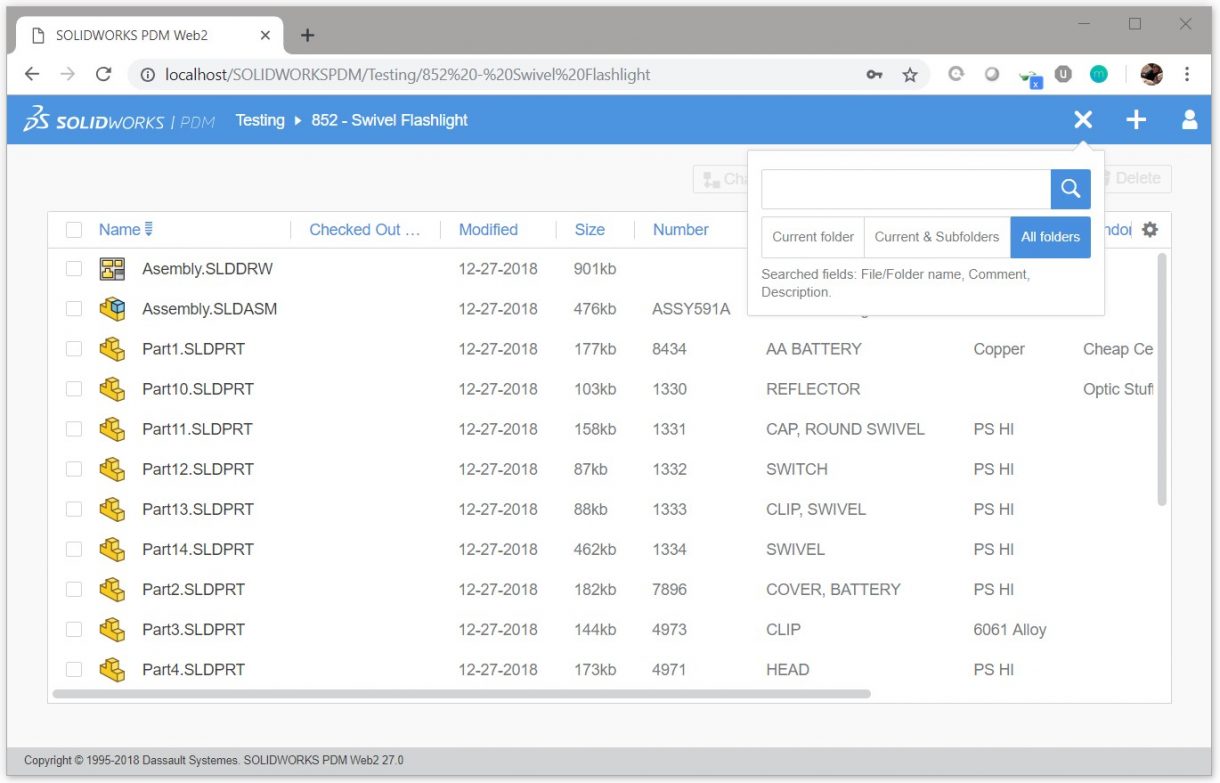Reload the page with refresh icon

(103, 74)
